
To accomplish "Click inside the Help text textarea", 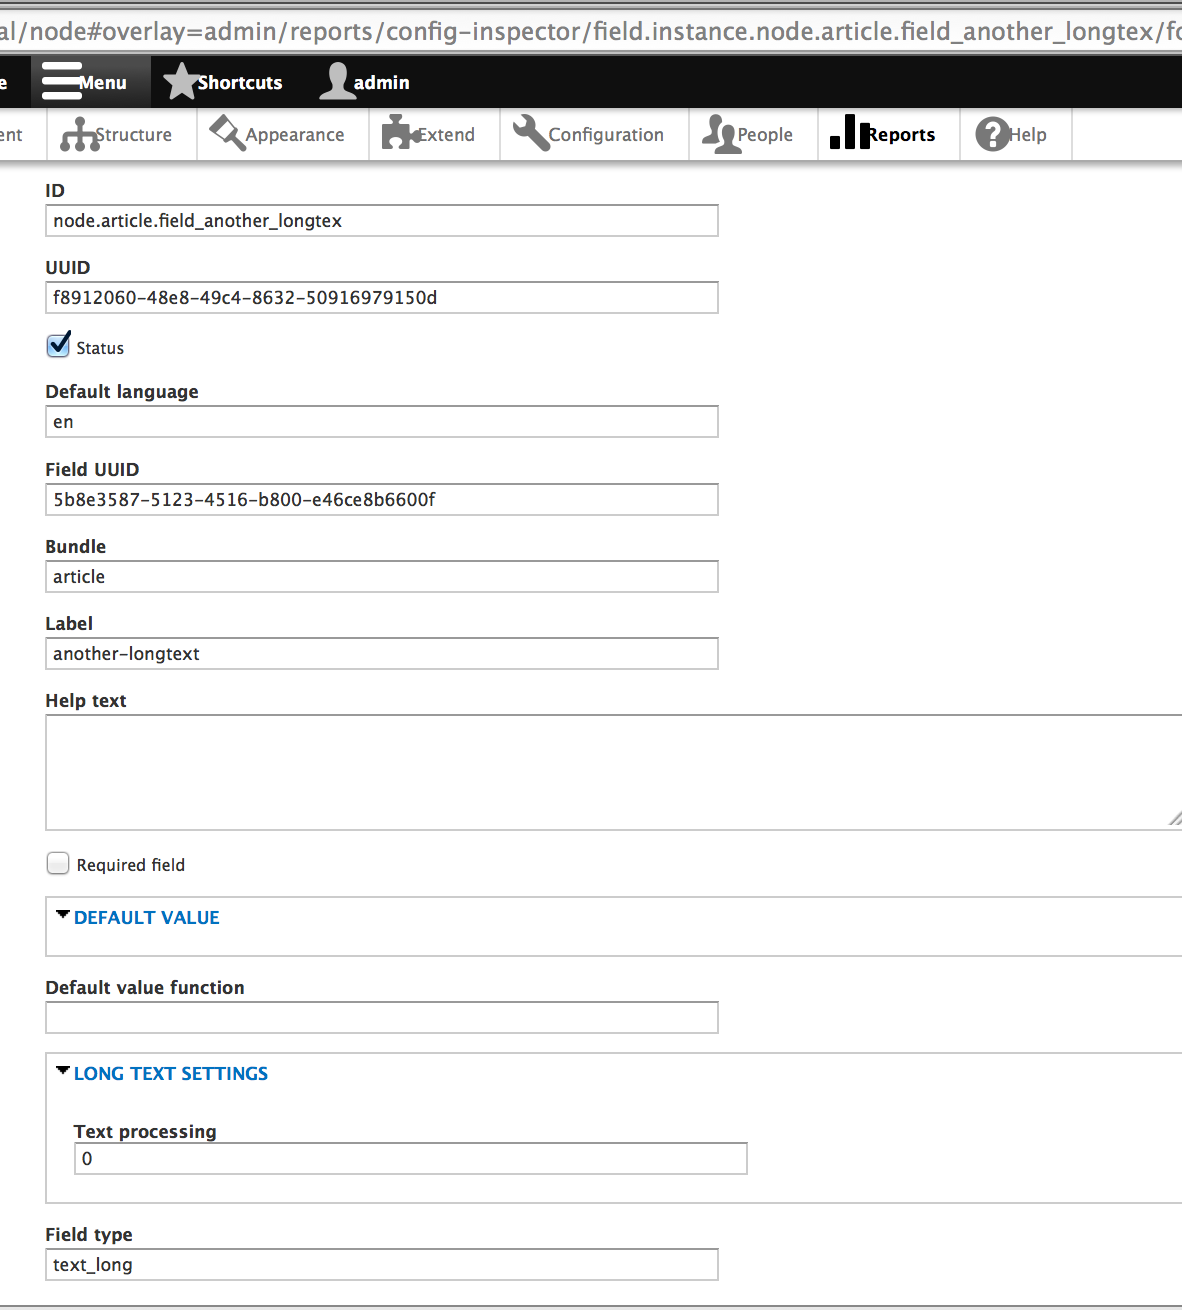I will click(x=614, y=772).
